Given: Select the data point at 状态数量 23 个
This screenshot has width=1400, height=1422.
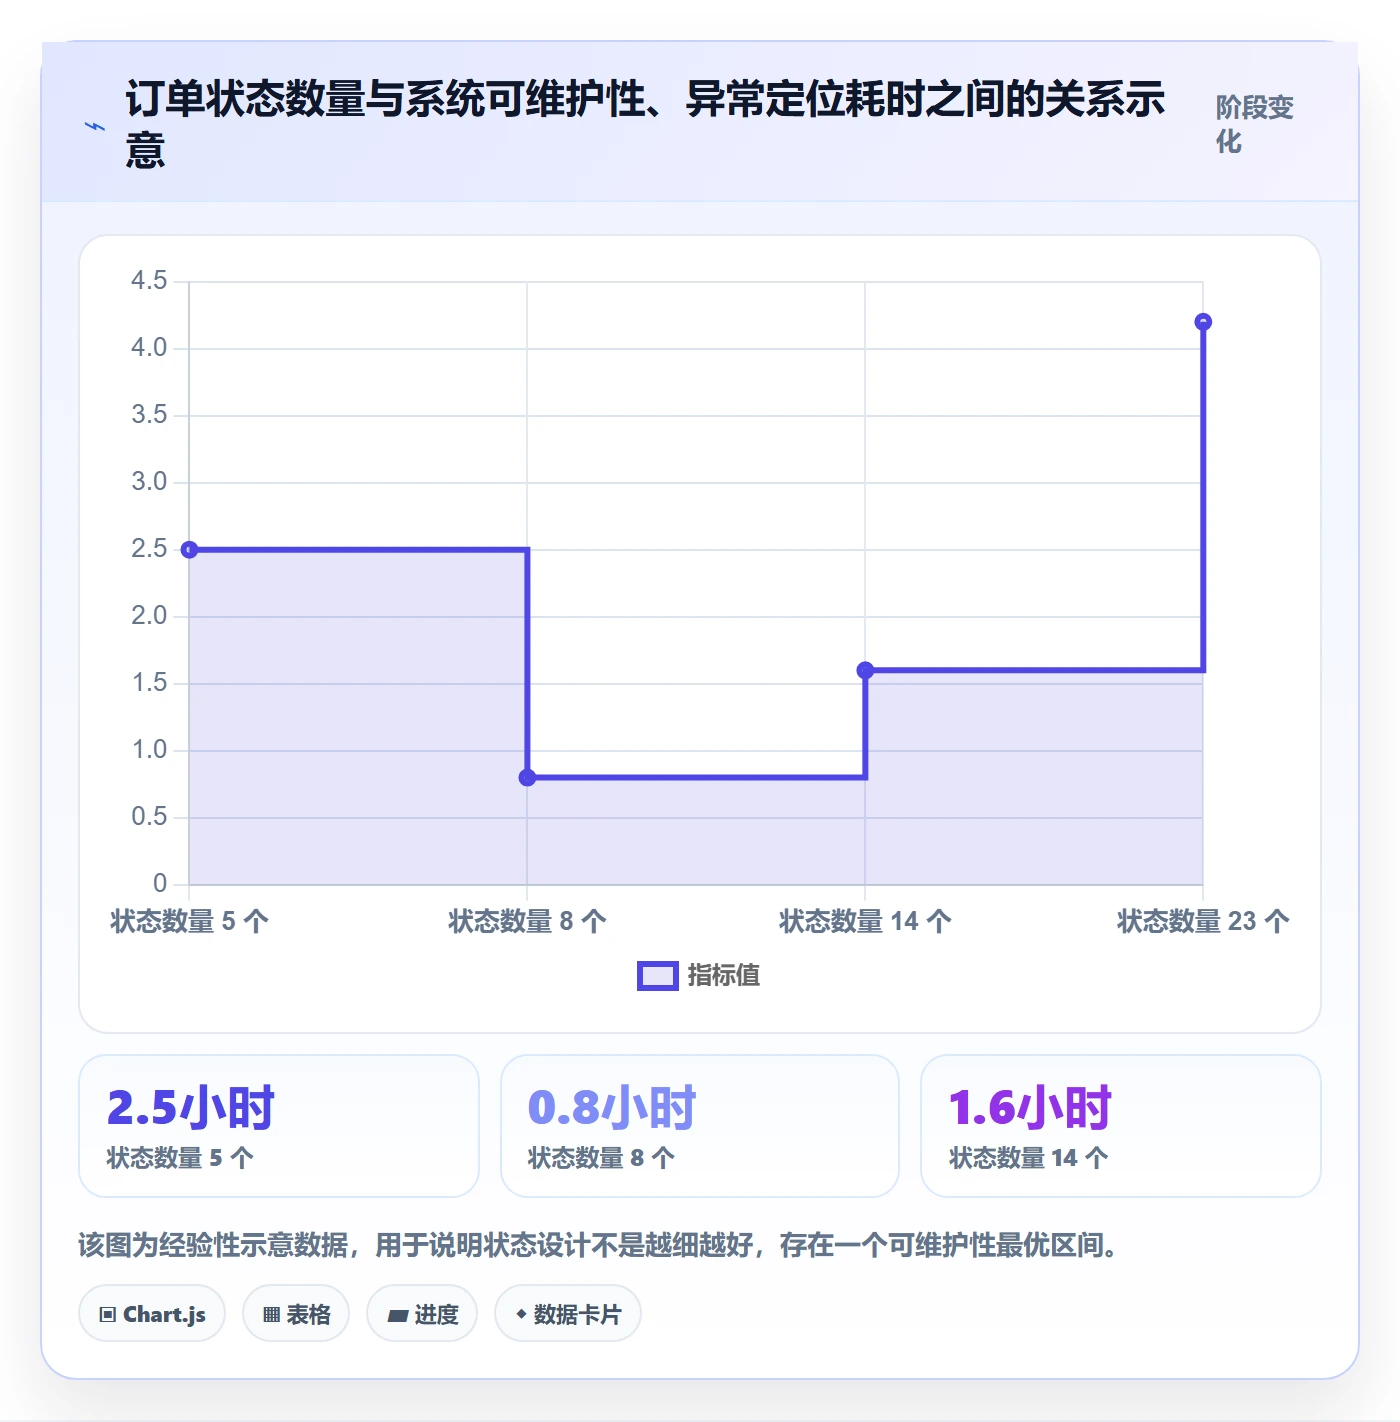Looking at the screenshot, I should (x=1203, y=322).
